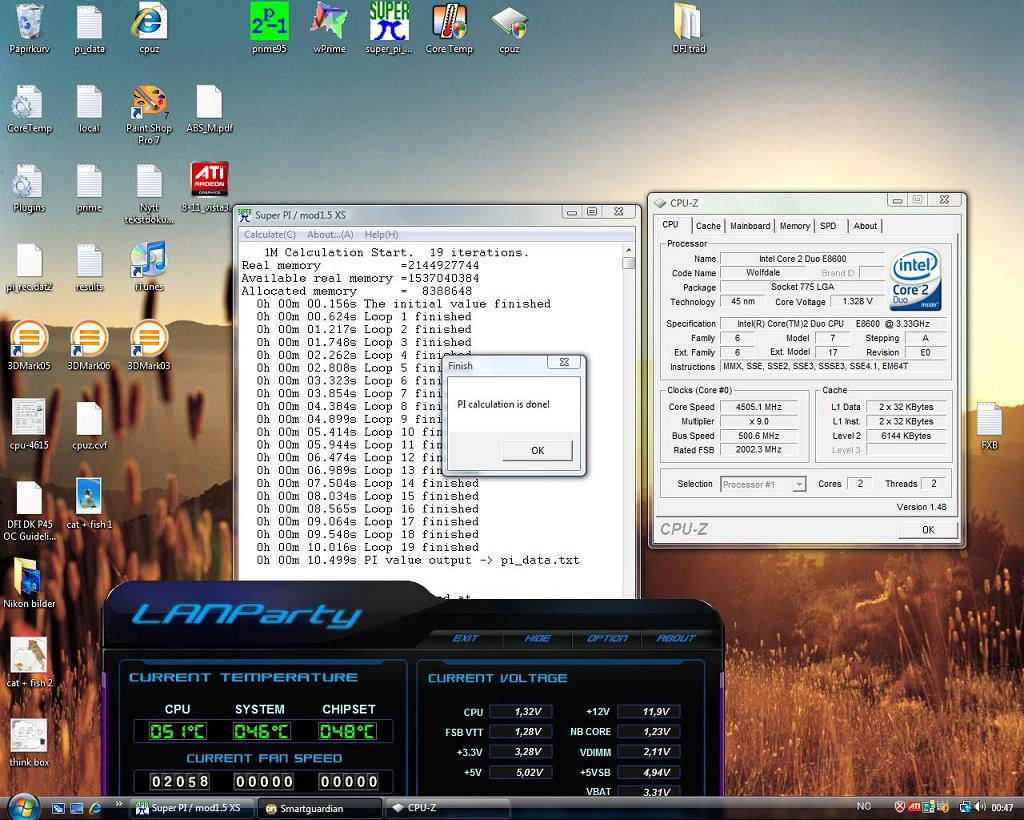Click the NO language indicator in taskbar
Screen dimensions: 1024x820
[x=864, y=806]
